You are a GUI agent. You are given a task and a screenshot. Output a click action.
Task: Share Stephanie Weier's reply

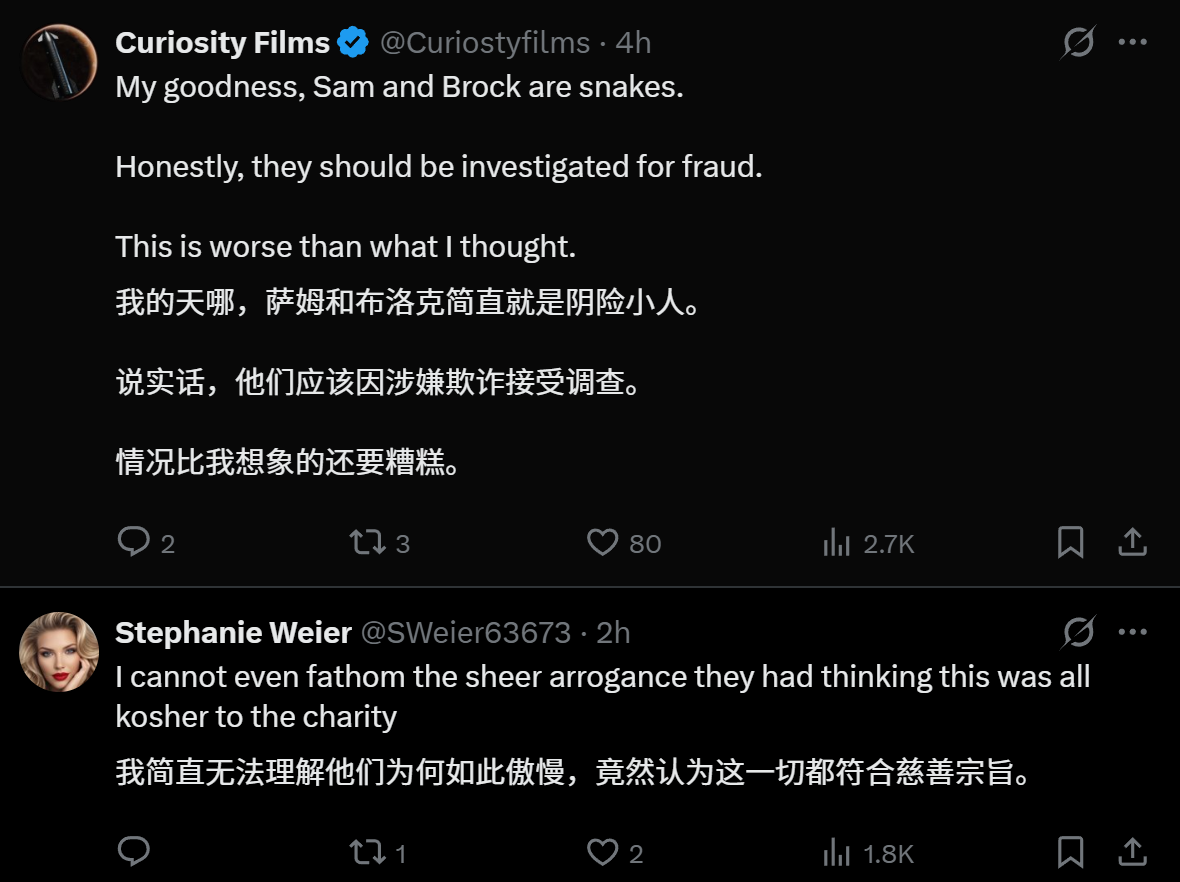(x=1132, y=852)
